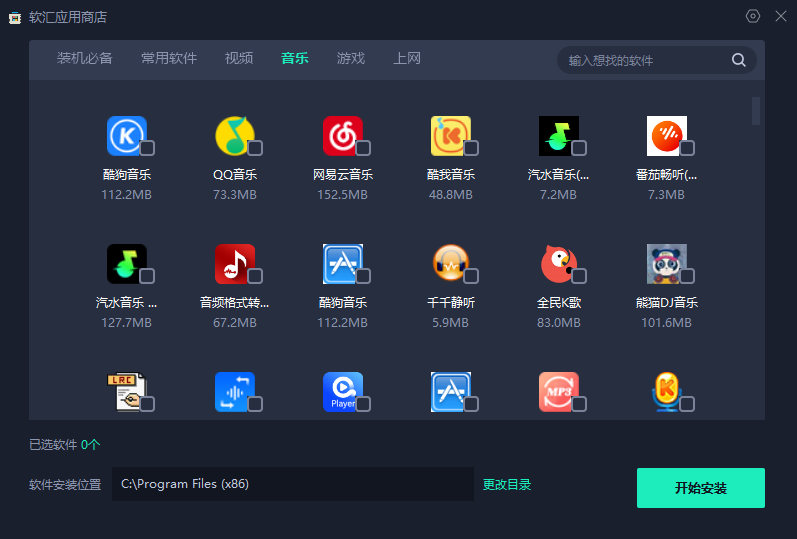Select the 酷我音乐 checkbox
This screenshot has width=797, height=539.
click(x=471, y=148)
